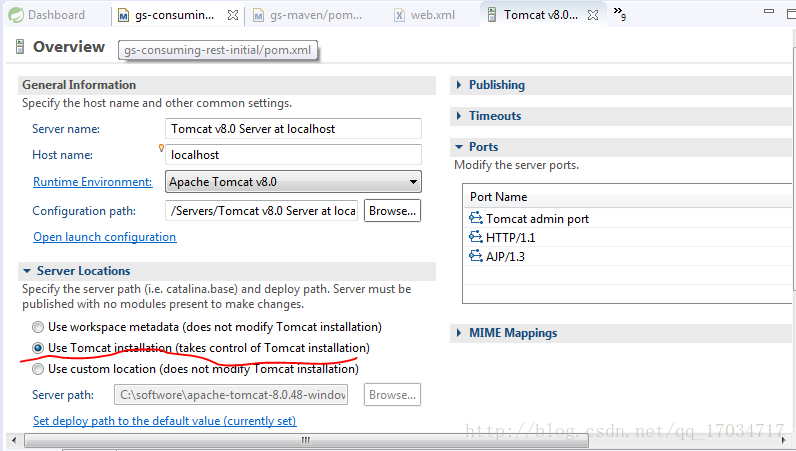Click the Server path field

click(231, 395)
